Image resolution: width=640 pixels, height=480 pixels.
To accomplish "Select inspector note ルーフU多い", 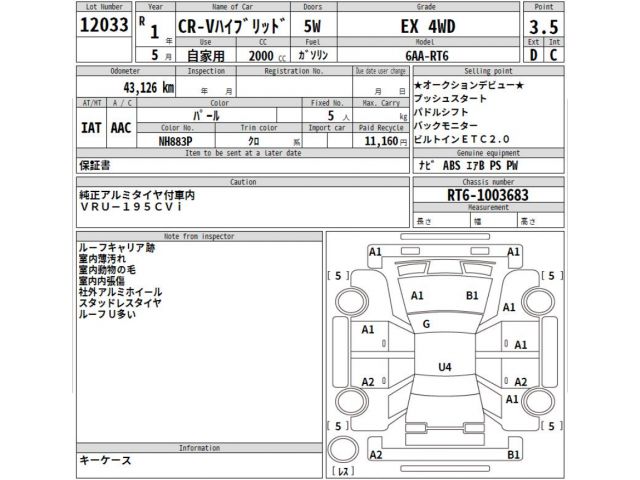I will point(107,314).
